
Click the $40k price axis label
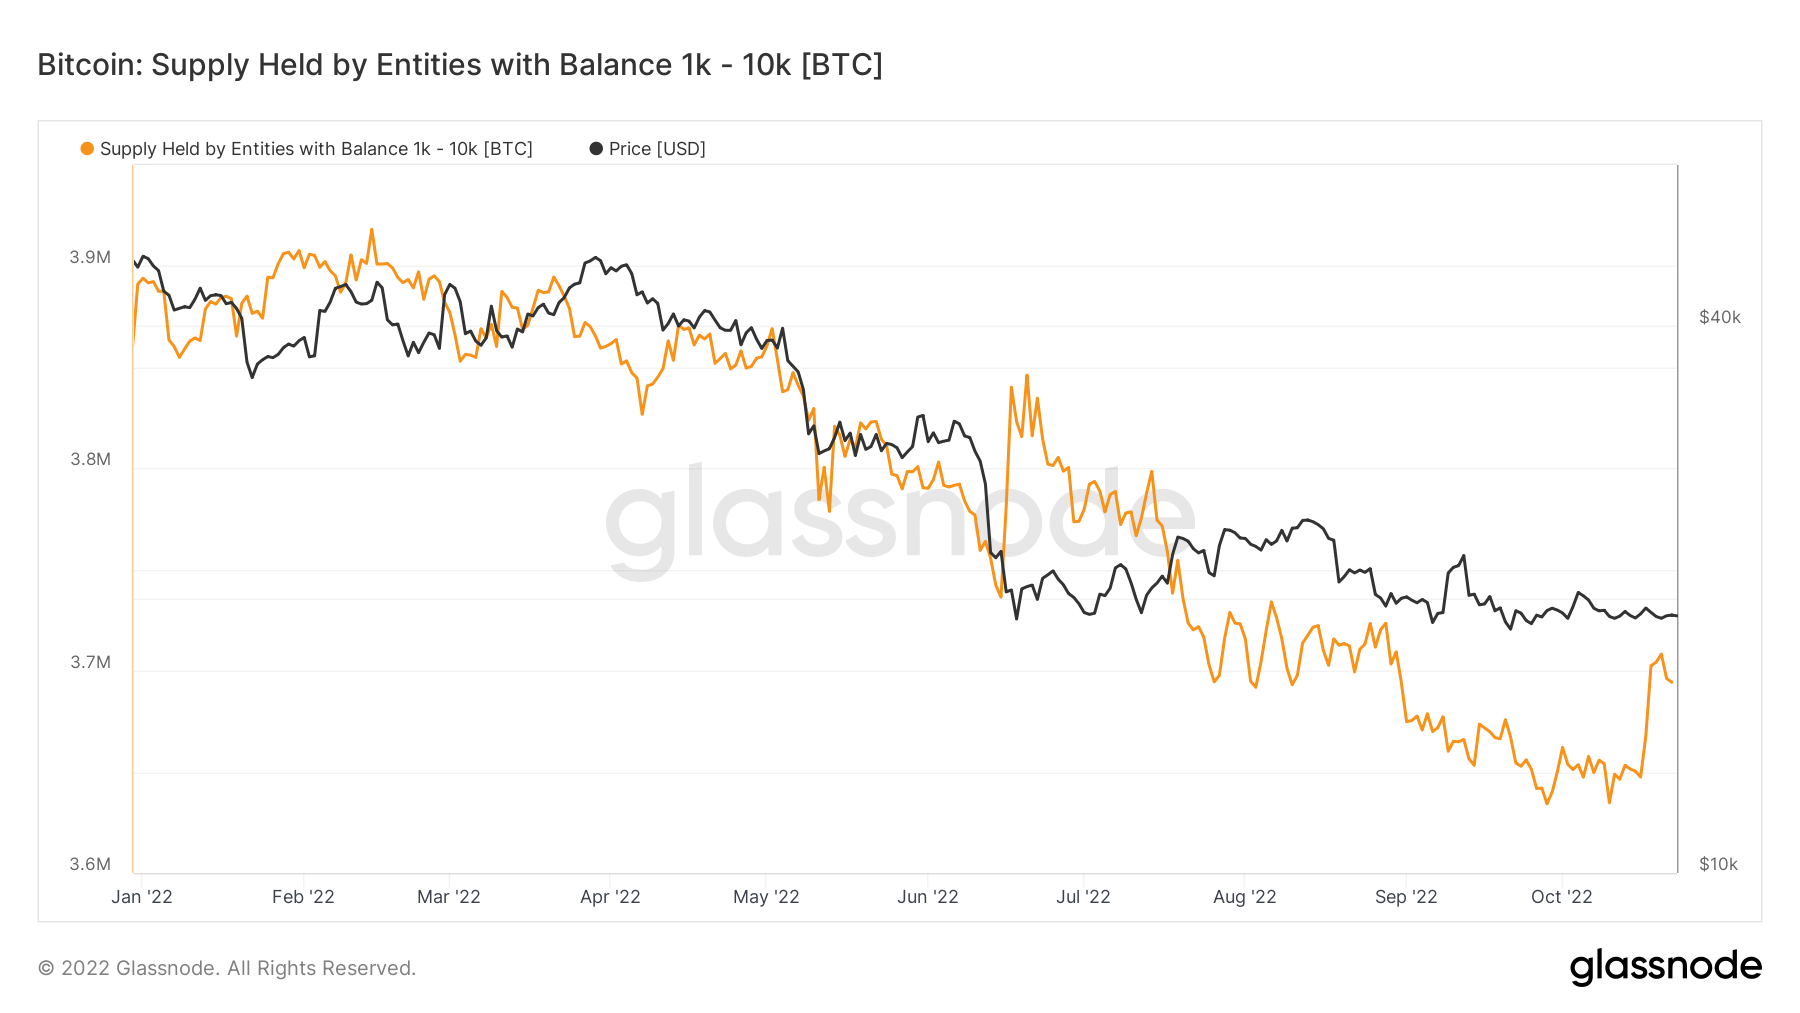click(x=1720, y=318)
